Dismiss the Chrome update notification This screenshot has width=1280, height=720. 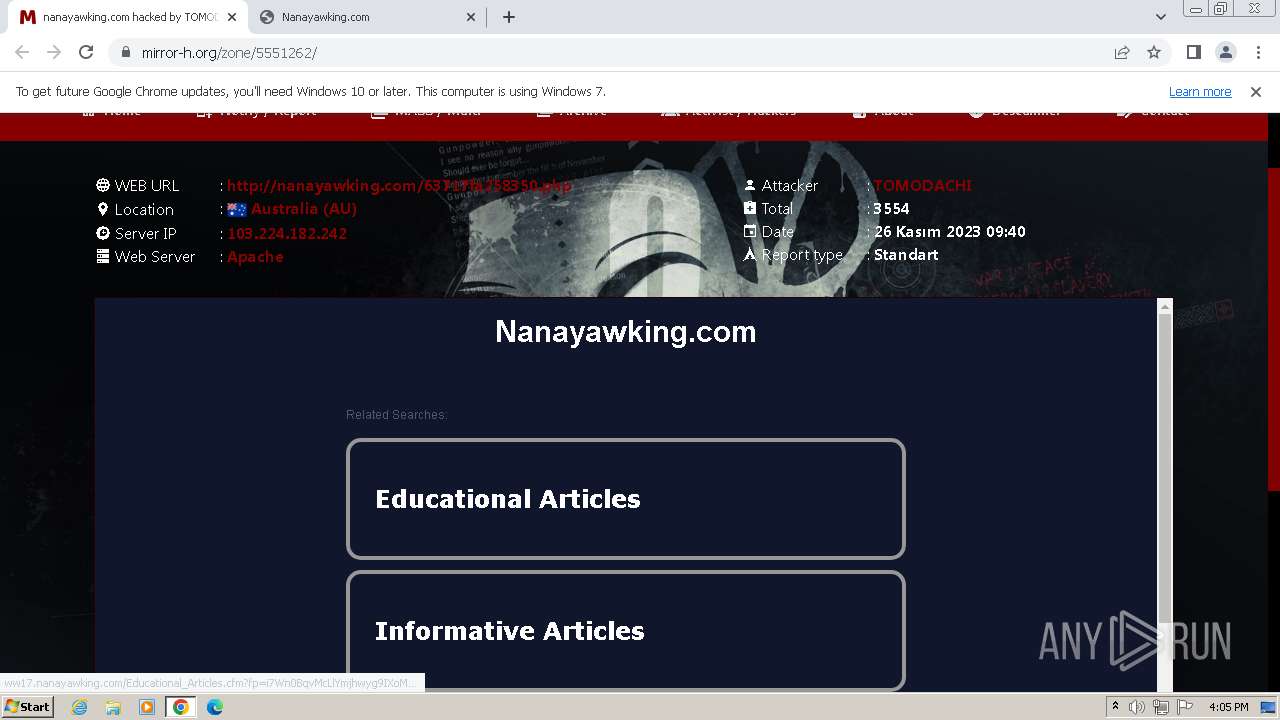click(x=1256, y=92)
